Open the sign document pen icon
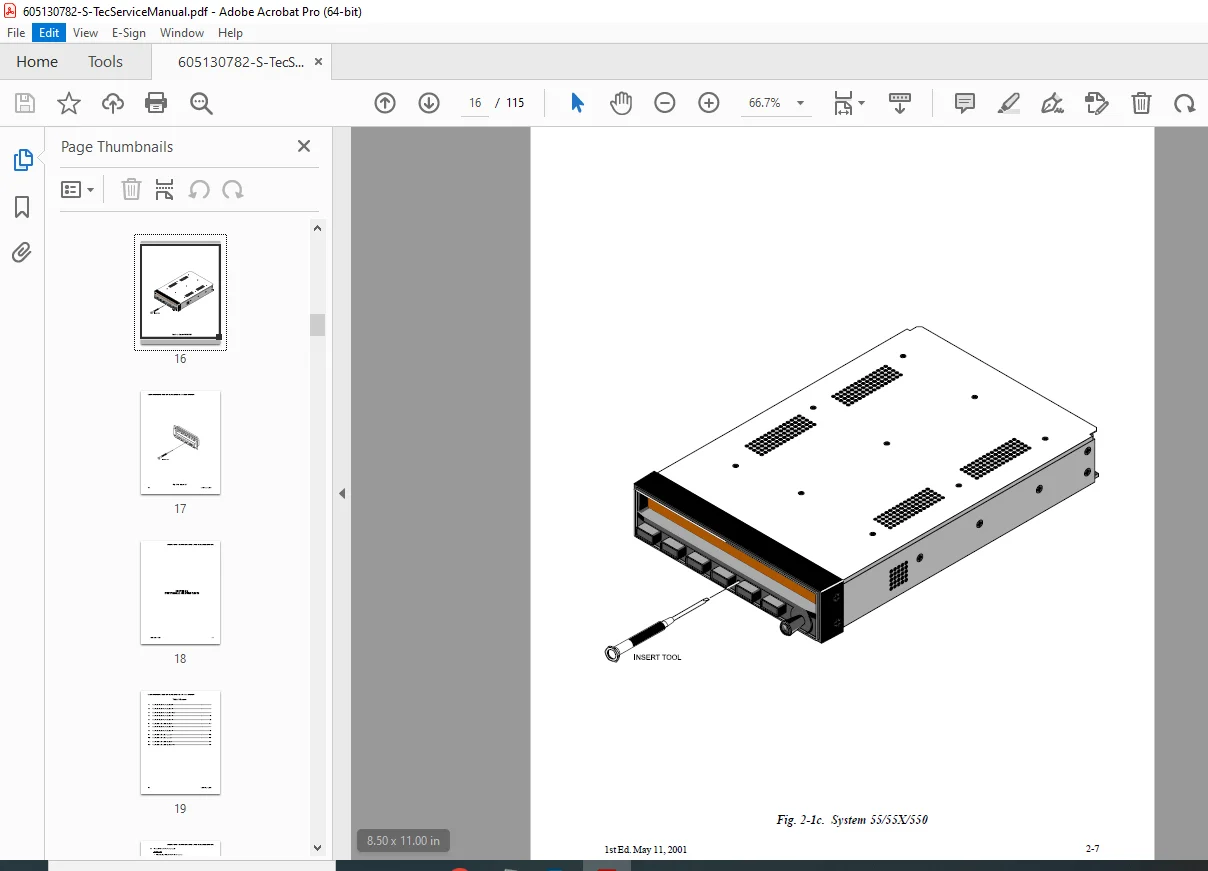The image size is (1208, 871). click(1052, 103)
